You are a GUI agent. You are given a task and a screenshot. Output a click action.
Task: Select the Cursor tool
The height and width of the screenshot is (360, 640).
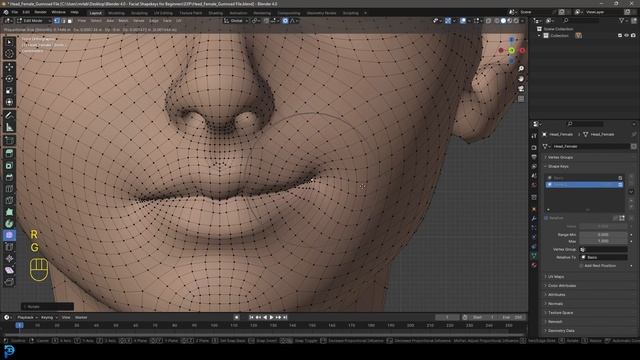click(9, 53)
